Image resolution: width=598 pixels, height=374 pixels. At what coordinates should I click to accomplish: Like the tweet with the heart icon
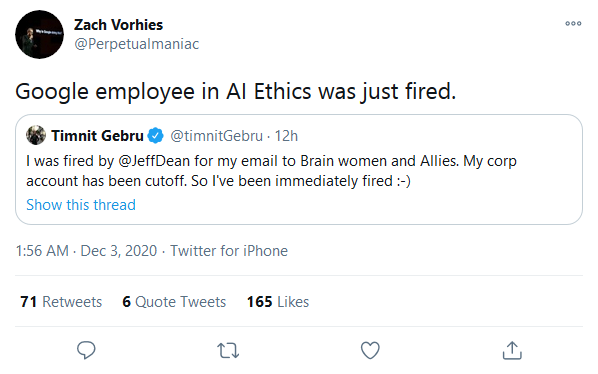tap(370, 350)
